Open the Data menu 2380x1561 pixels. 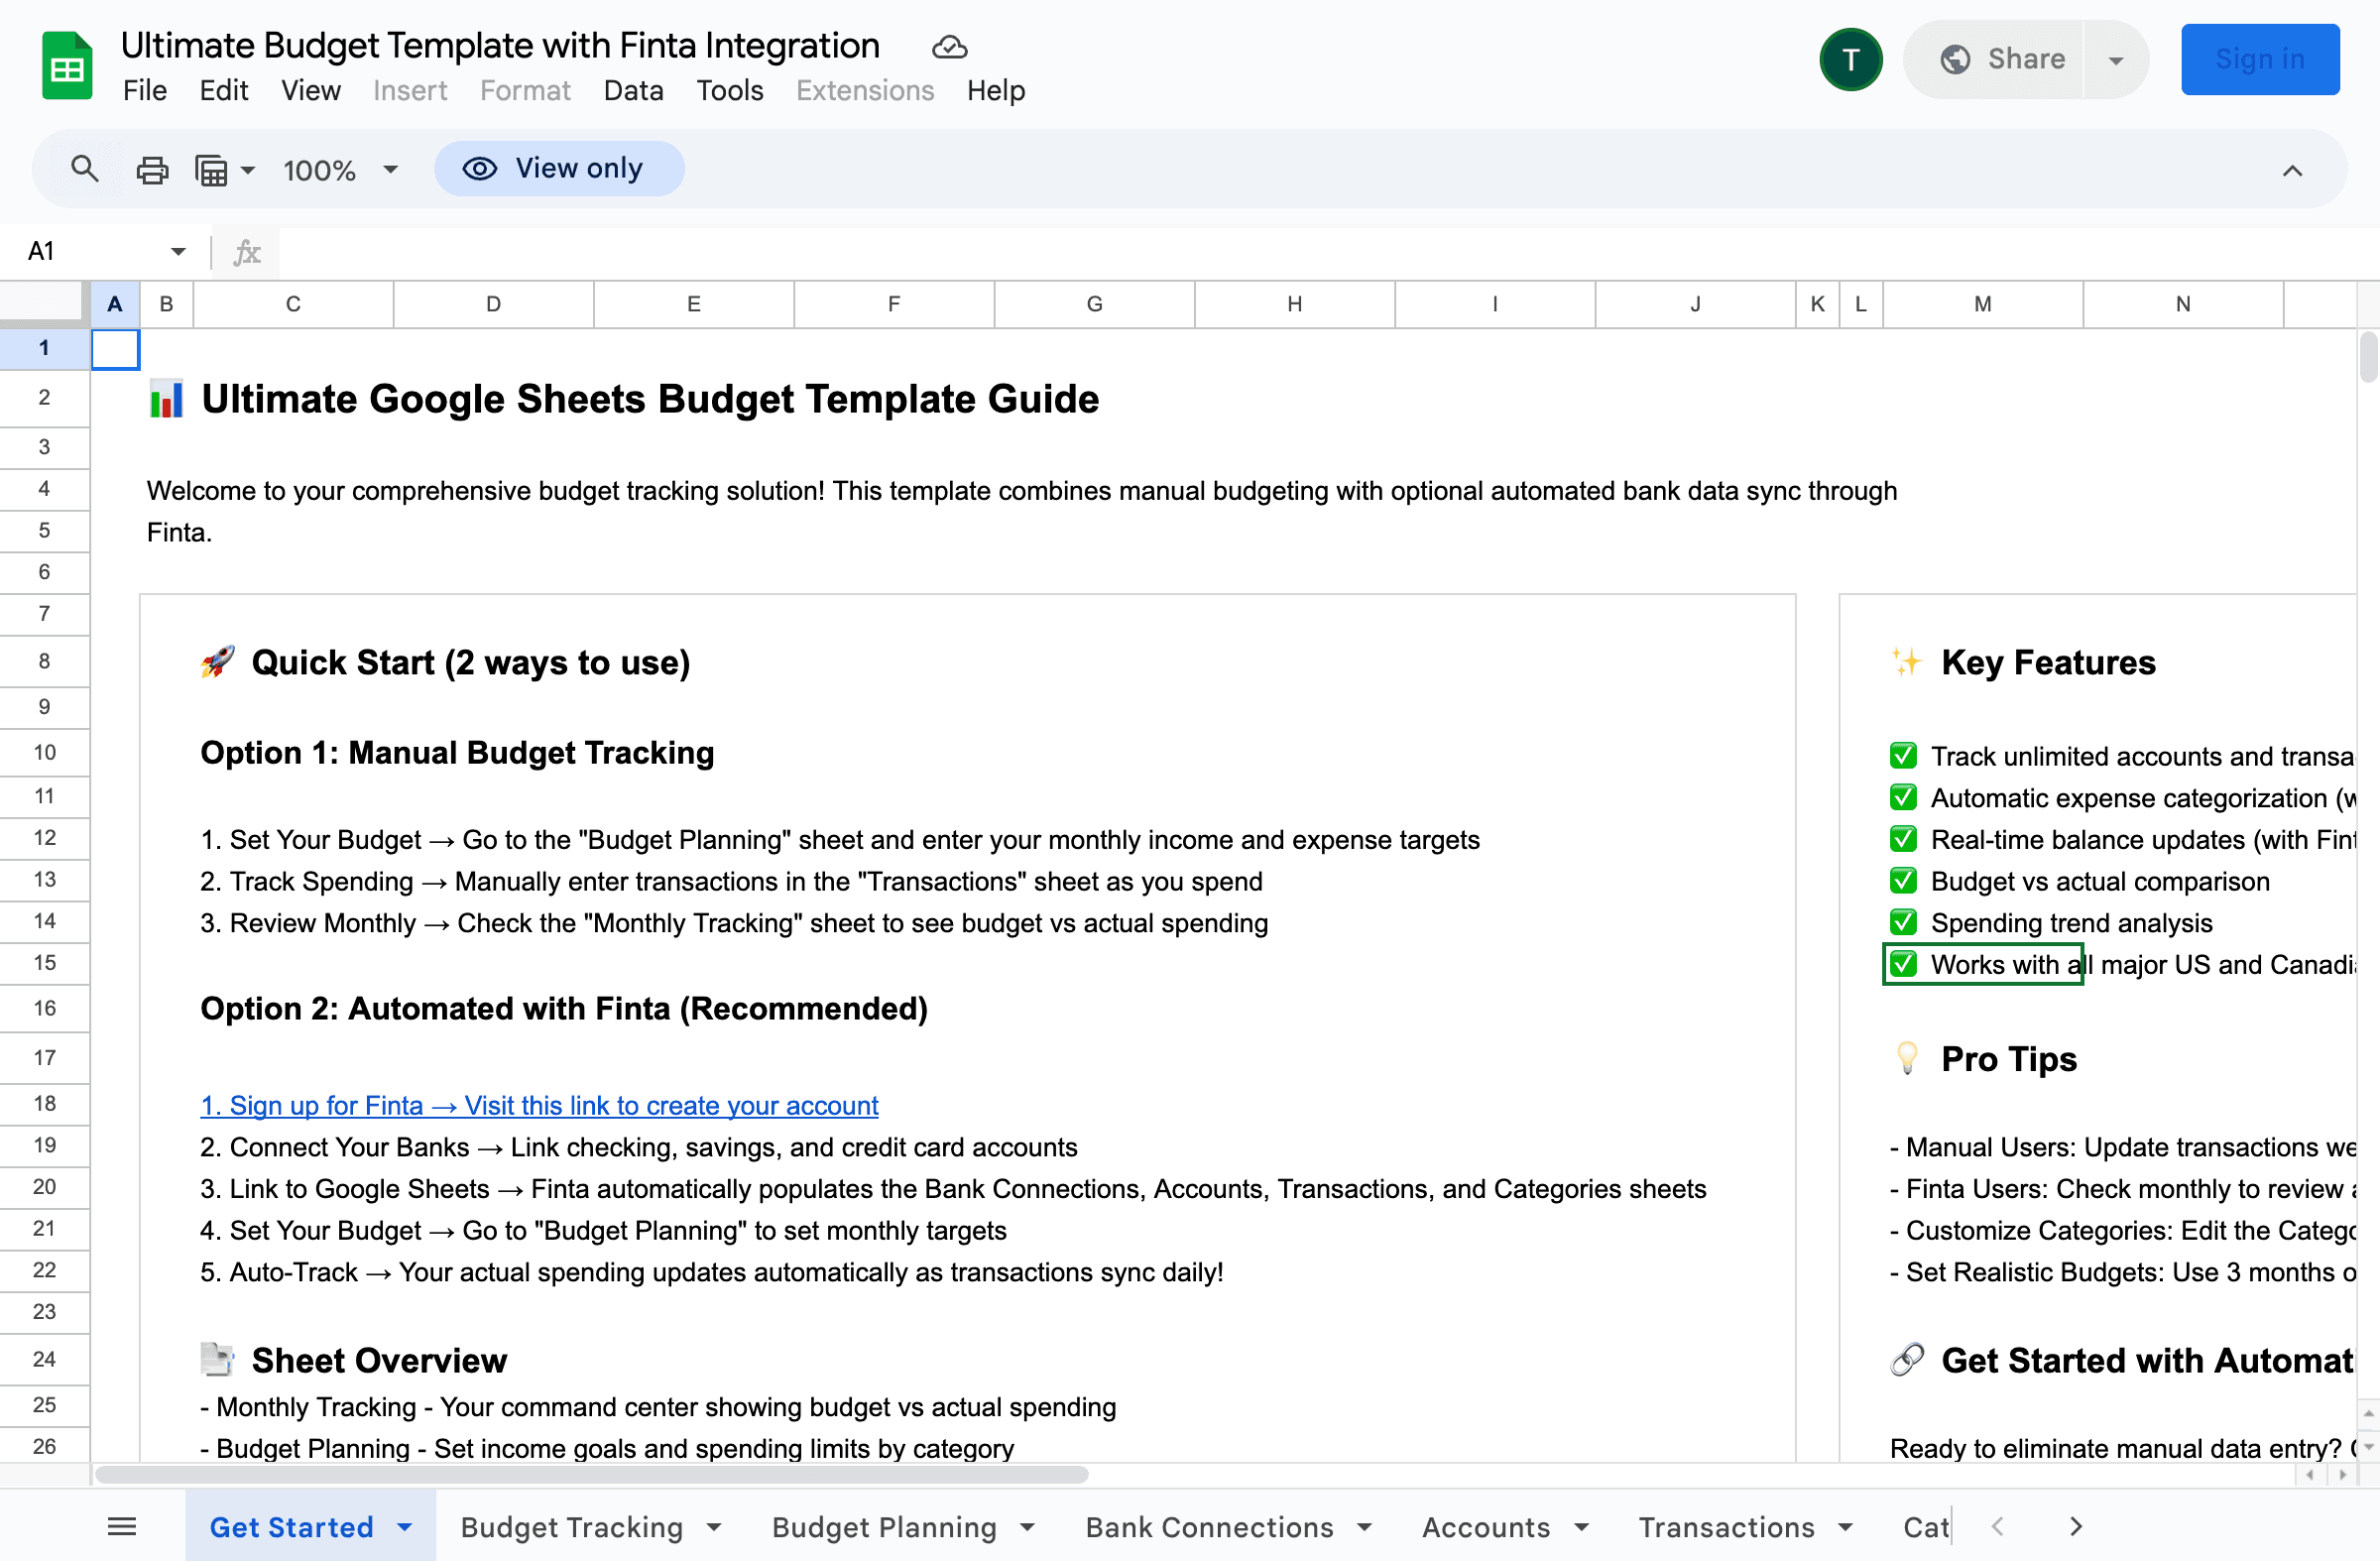[633, 90]
